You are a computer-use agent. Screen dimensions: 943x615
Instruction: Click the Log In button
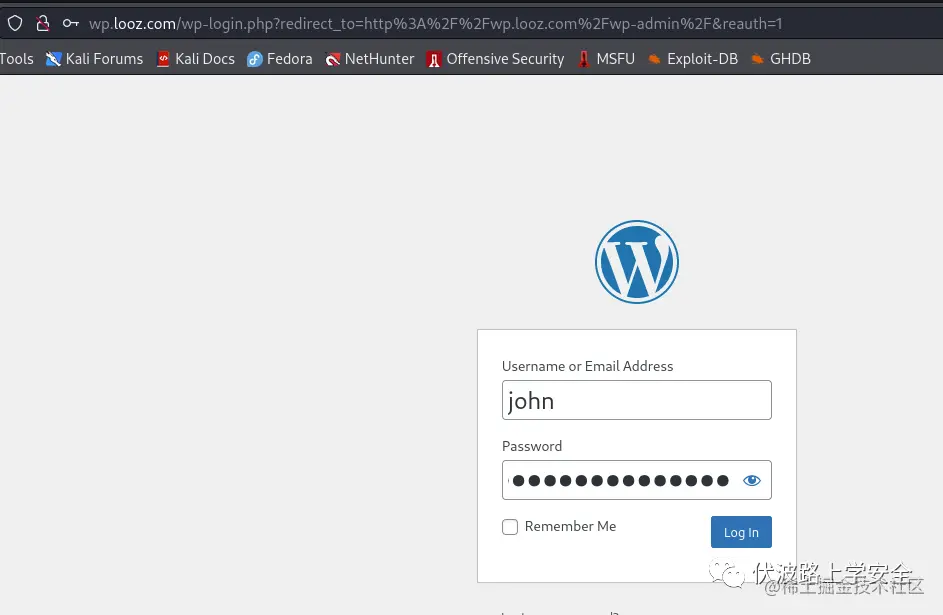click(741, 532)
